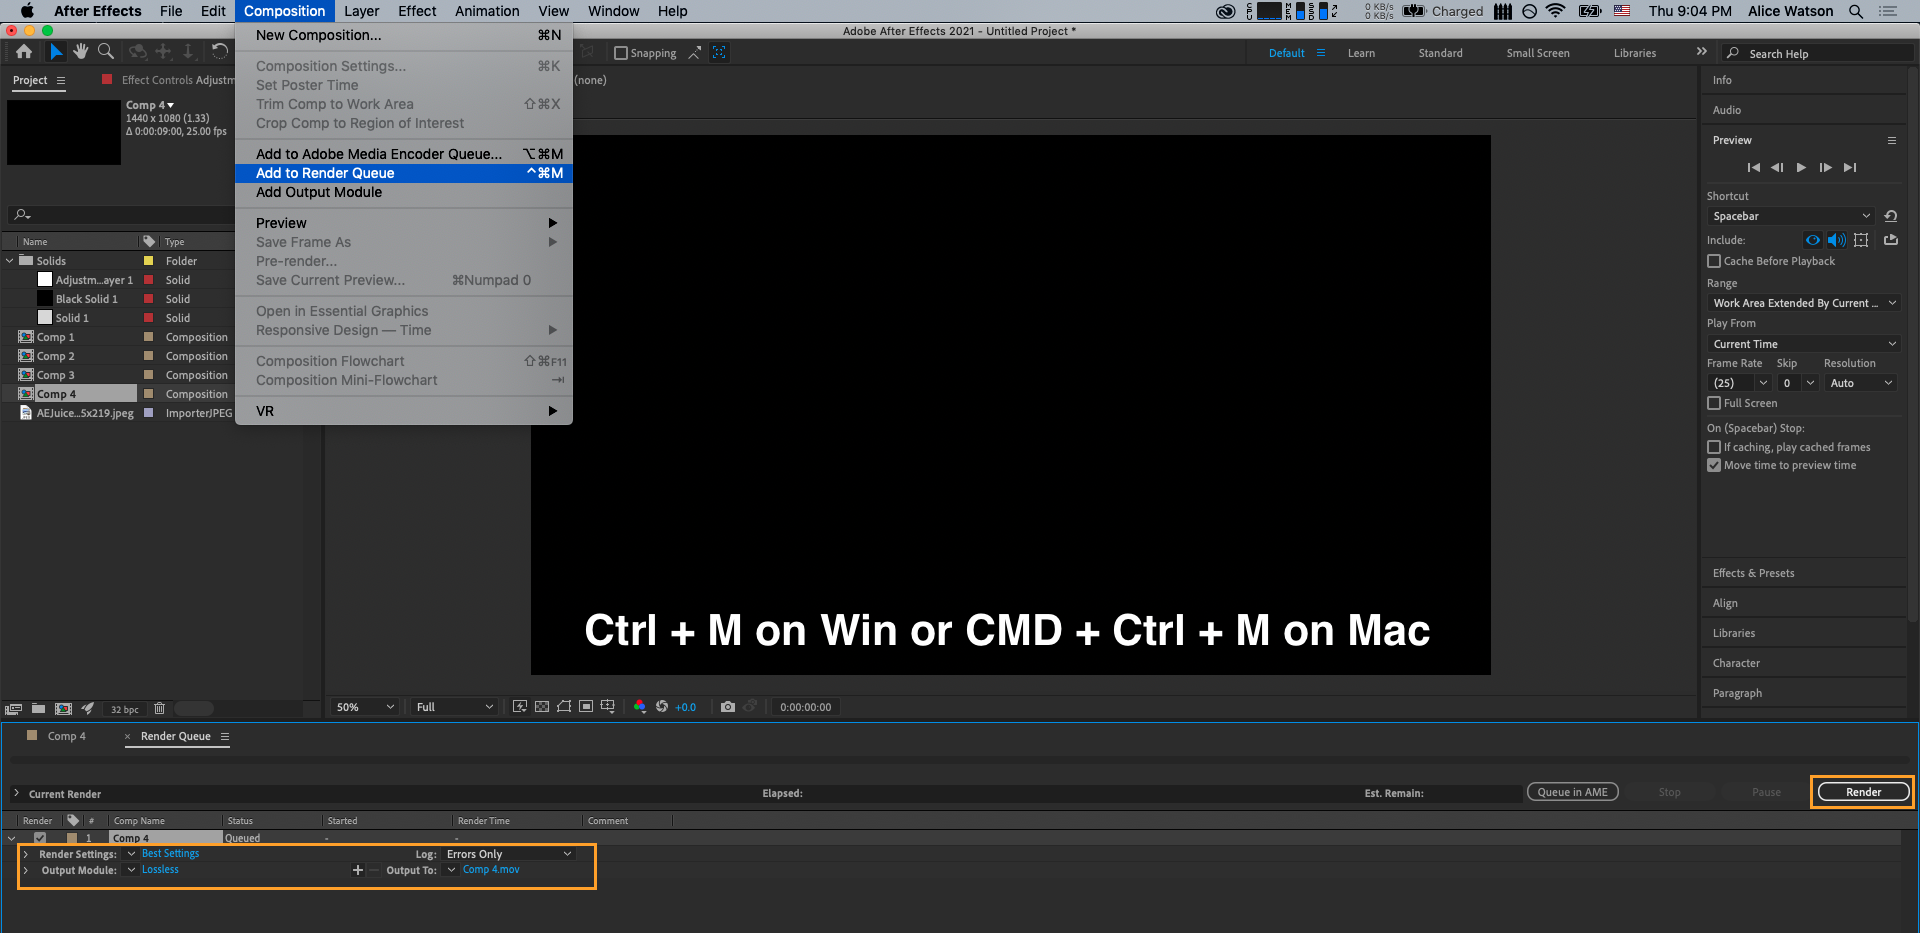1920x933 pixels.
Task: Toggle Region of Interest in viewer
Action: click(586, 707)
